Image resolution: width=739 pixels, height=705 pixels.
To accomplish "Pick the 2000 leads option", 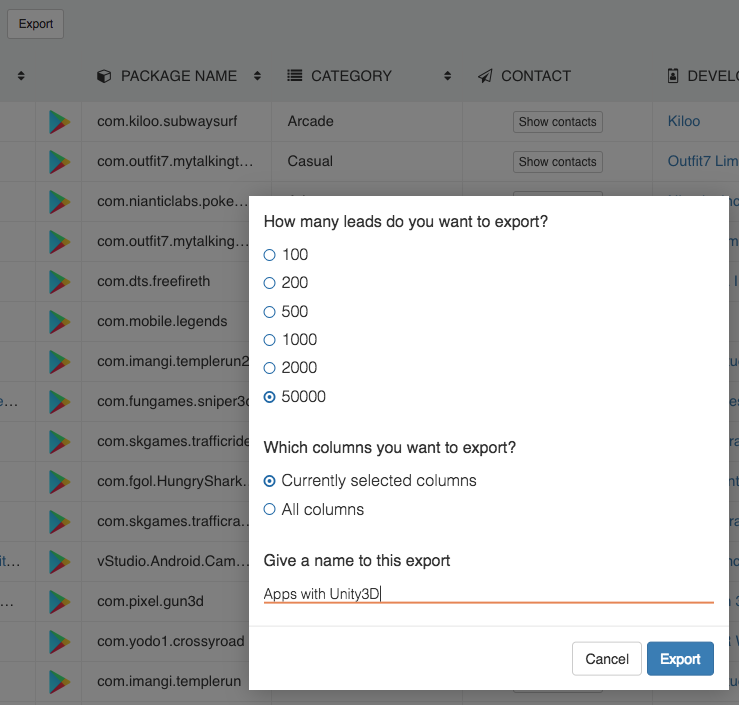I will (x=269, y=368).
